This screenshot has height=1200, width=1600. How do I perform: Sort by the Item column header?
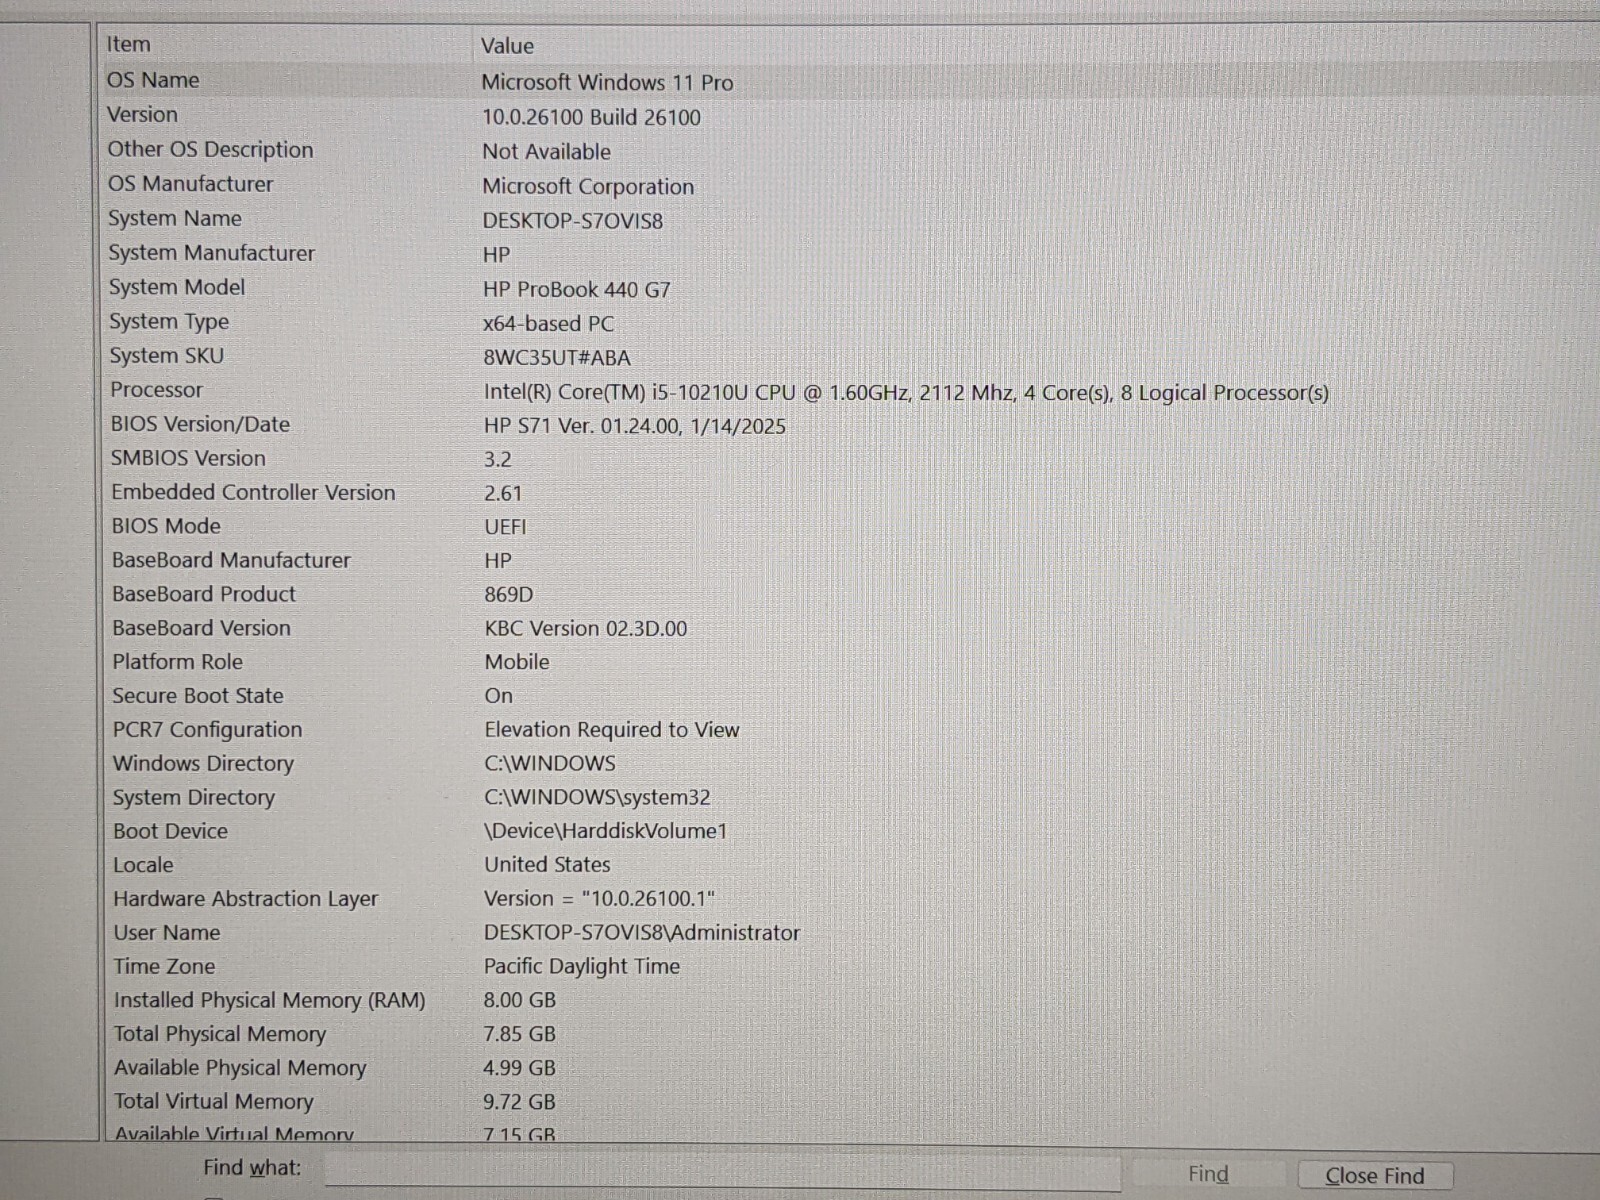point(128,44)
